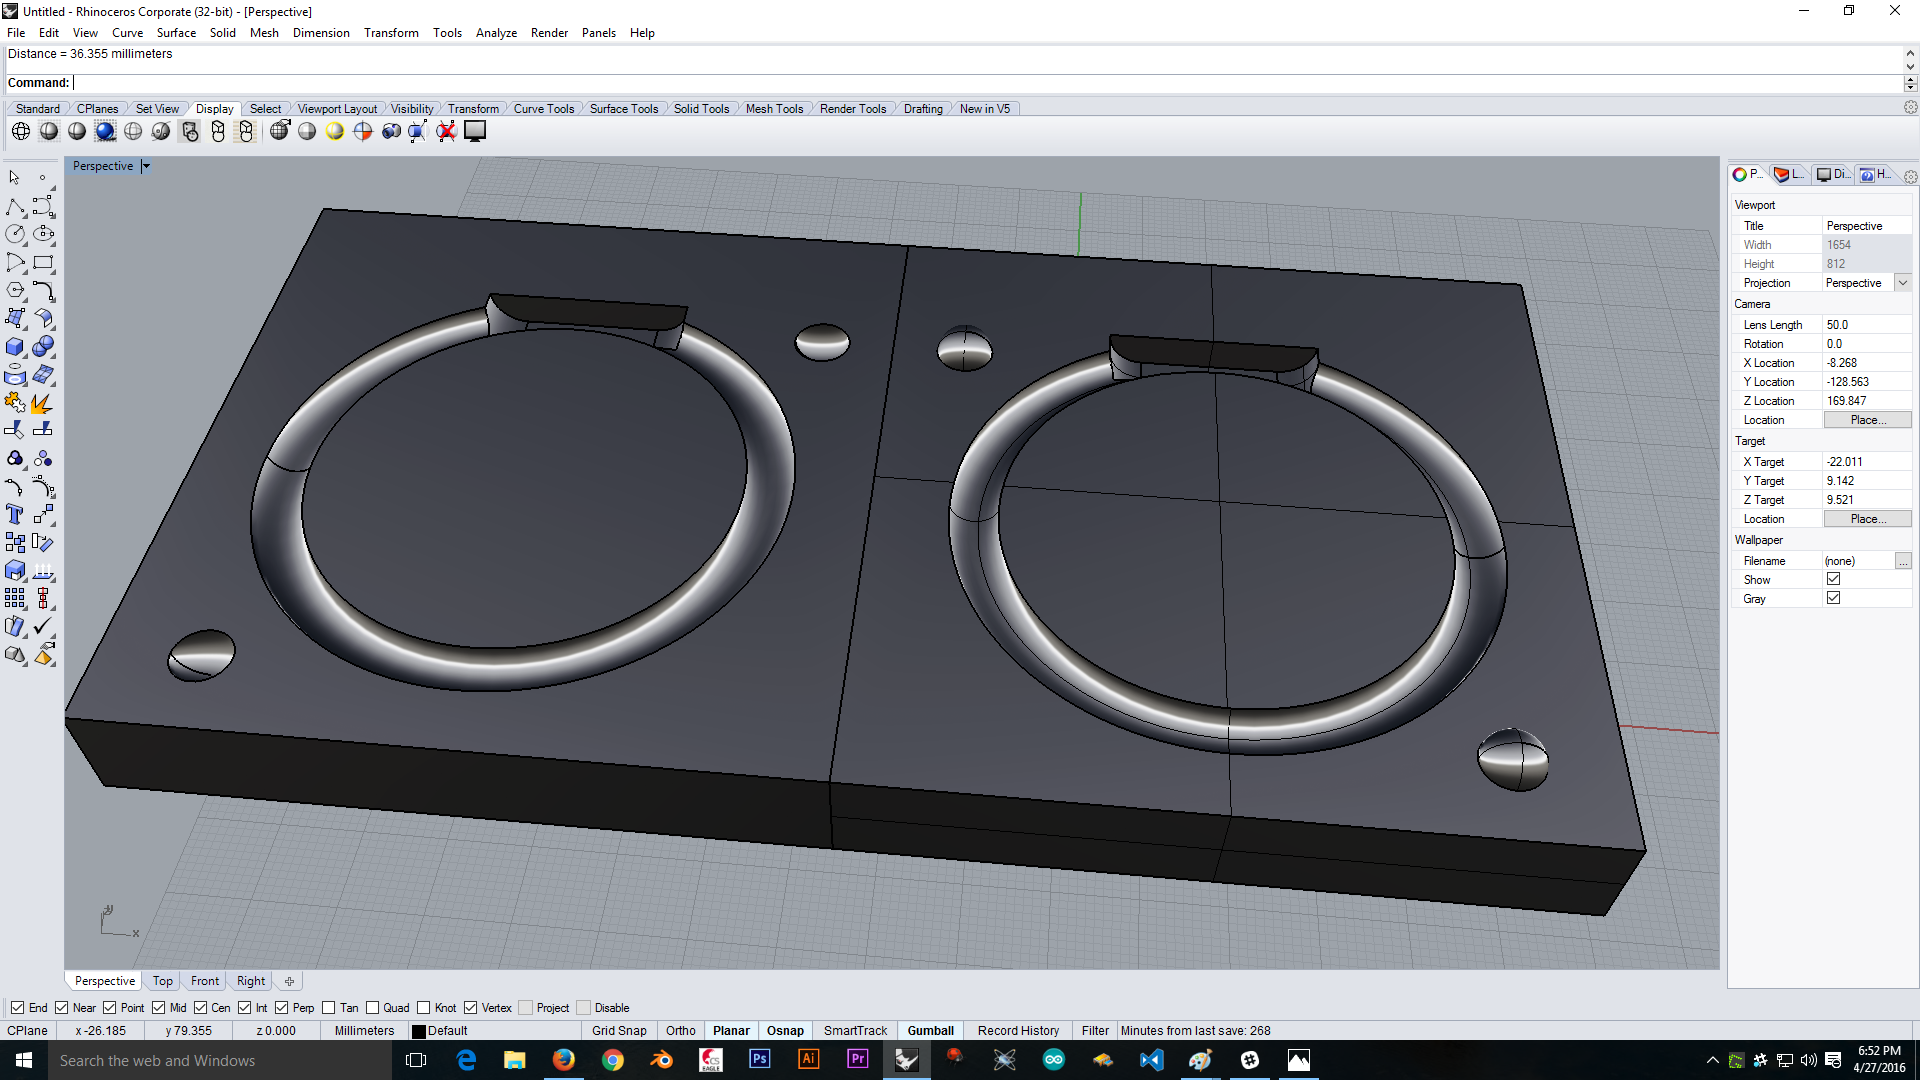Click Target Location Place button
The height and width of the screenshot is (1080, 1920).
[x=1867, y=519]
